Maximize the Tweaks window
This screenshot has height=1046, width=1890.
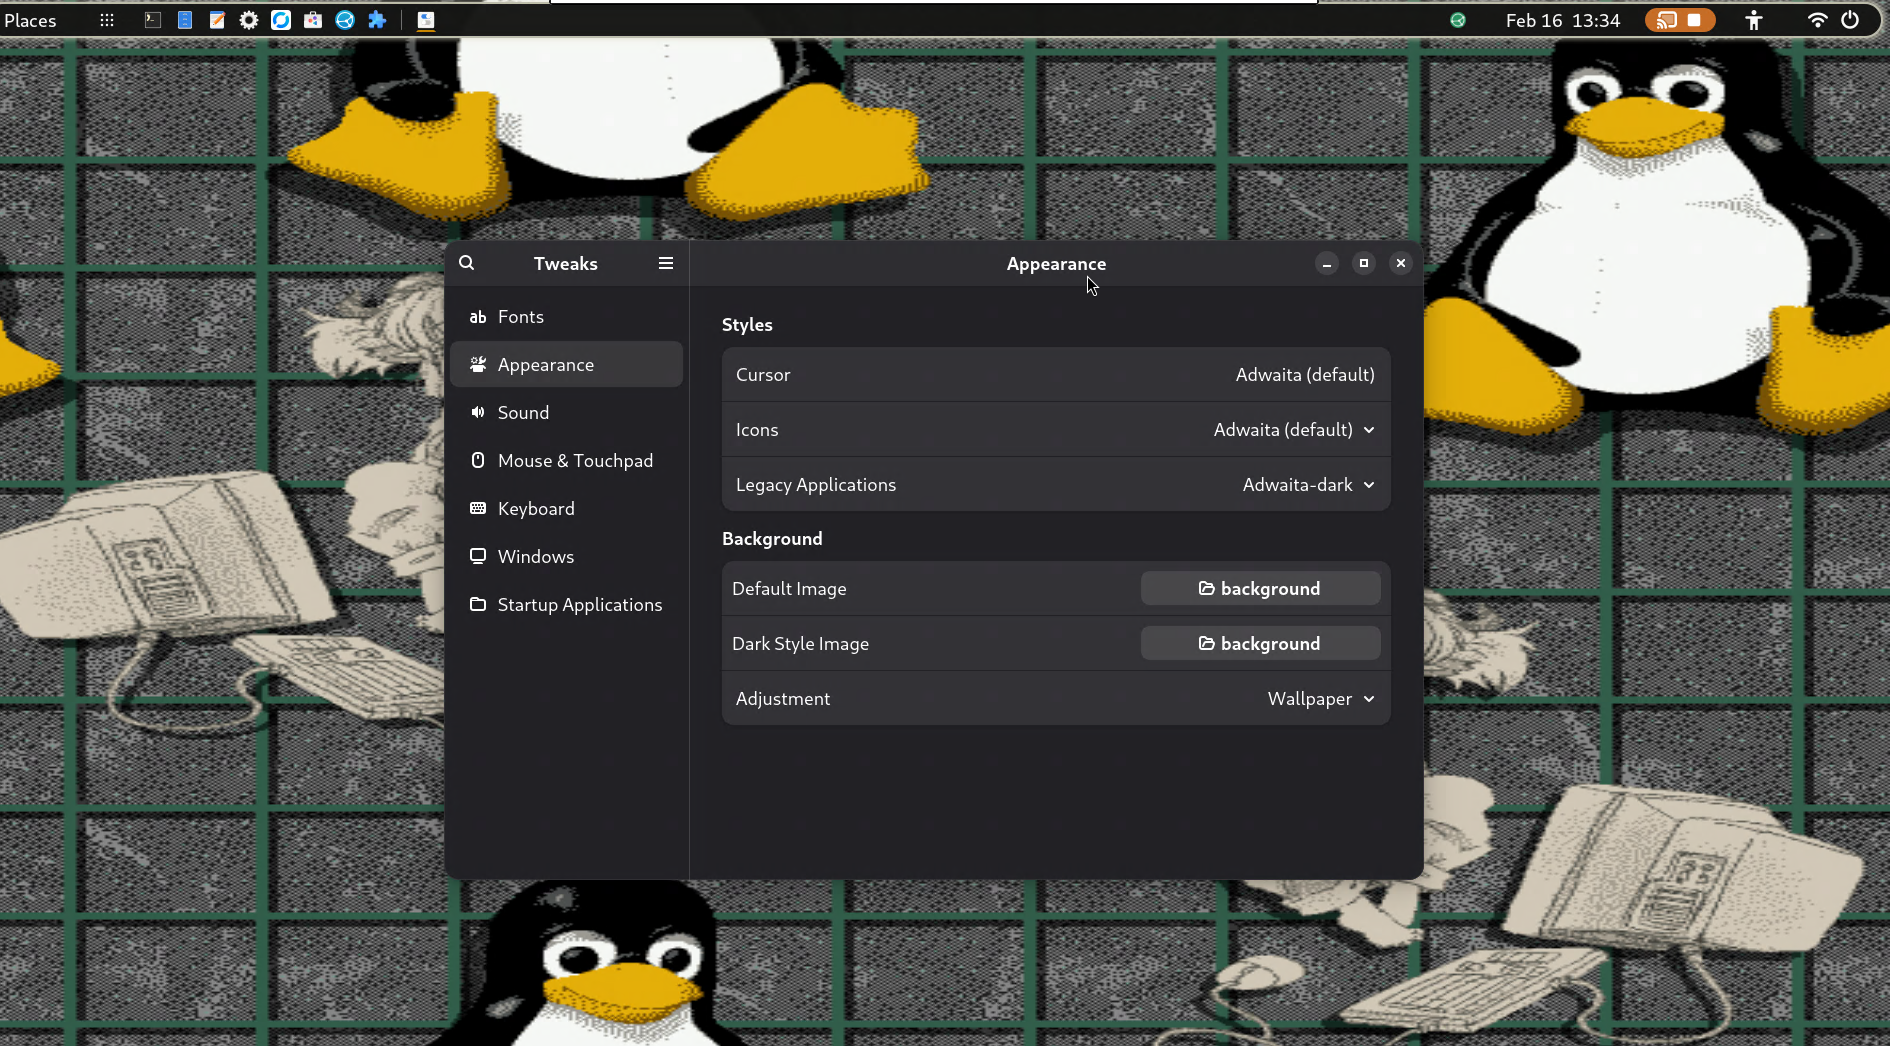[x=1364, y=264]
